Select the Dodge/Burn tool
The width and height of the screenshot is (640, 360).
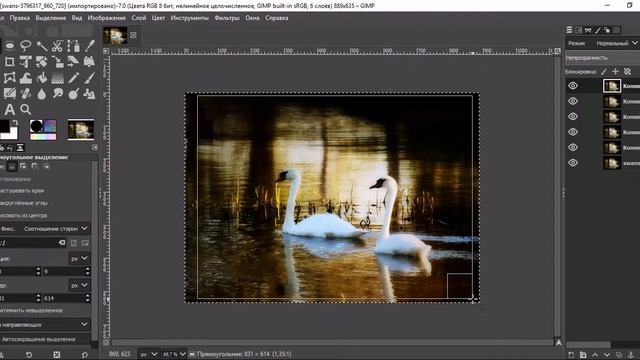[73, 93]
